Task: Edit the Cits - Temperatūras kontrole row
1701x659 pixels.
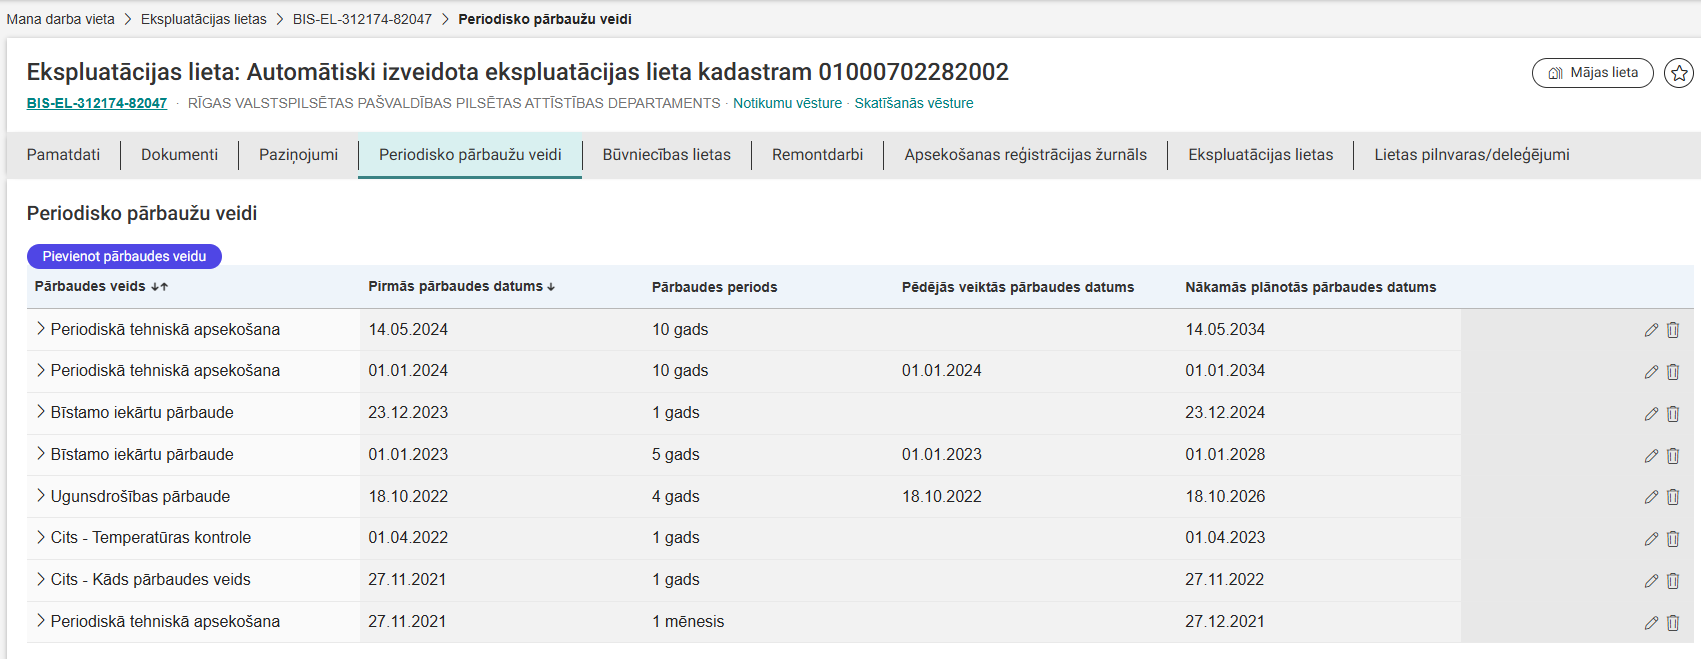Action: tap(1651, 539)
